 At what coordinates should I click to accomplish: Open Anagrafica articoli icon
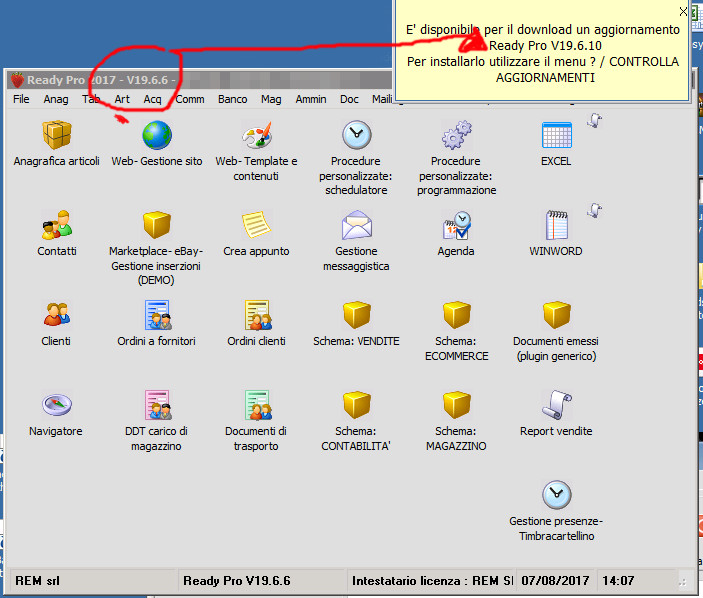click(56, 135)
